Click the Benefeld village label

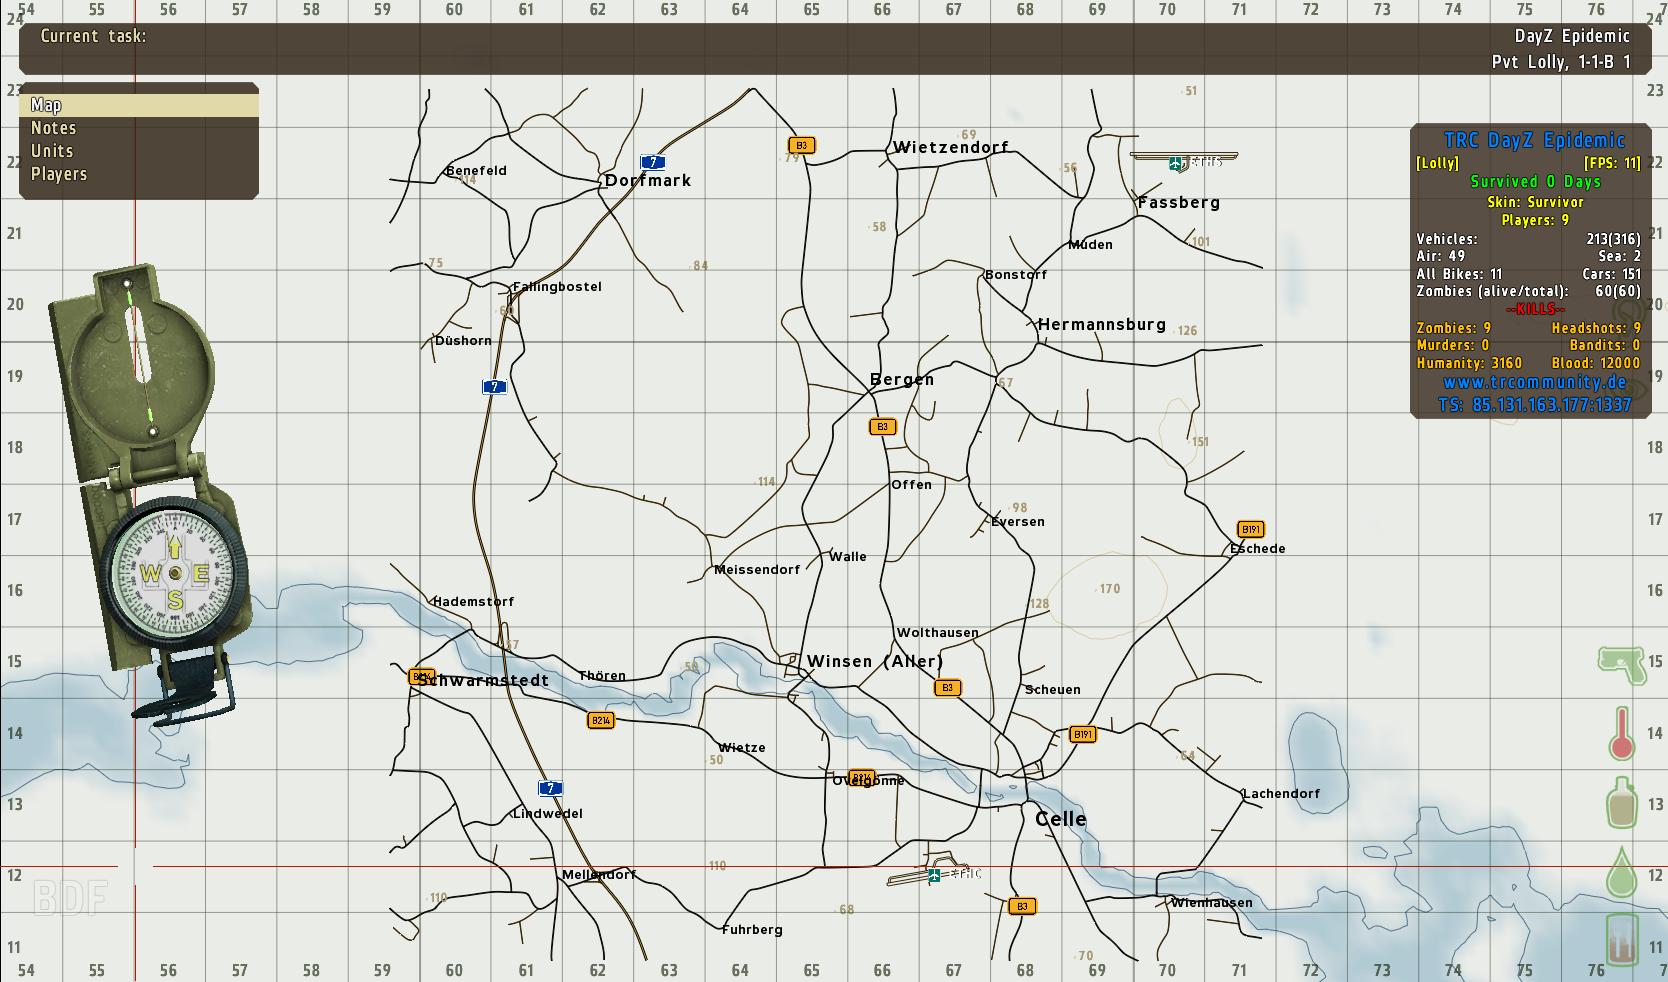click(x=476, y=171)
